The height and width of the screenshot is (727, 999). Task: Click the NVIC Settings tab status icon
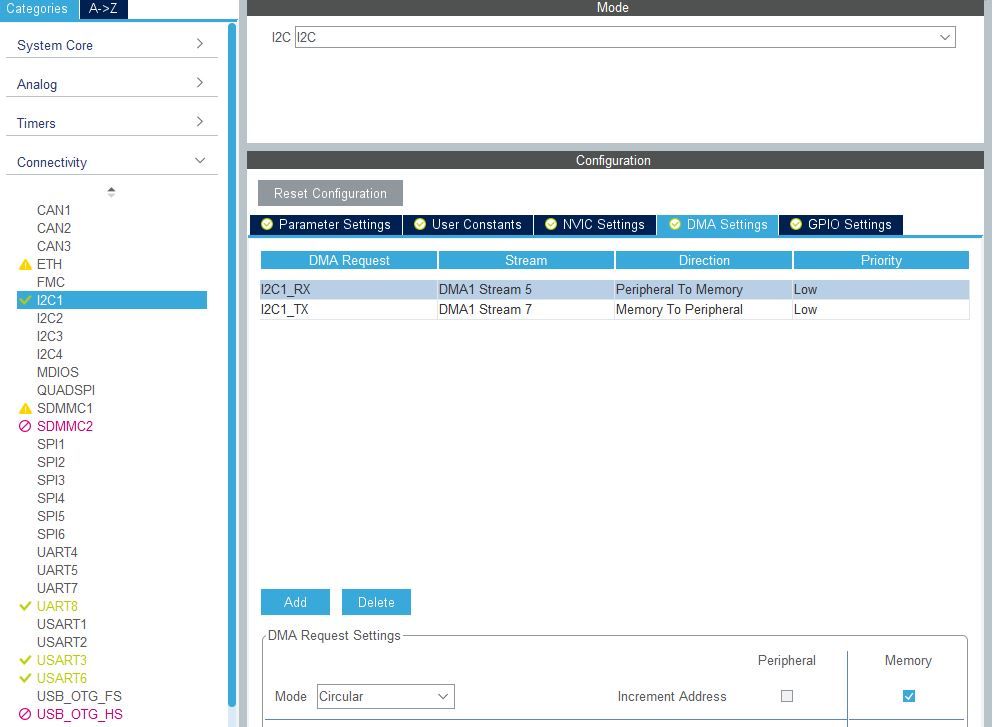(551, 224)
